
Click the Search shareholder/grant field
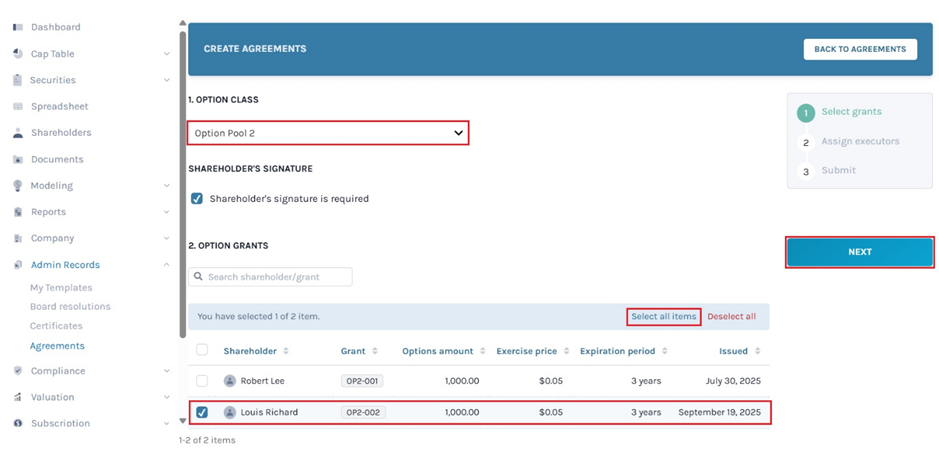(271, 277)
